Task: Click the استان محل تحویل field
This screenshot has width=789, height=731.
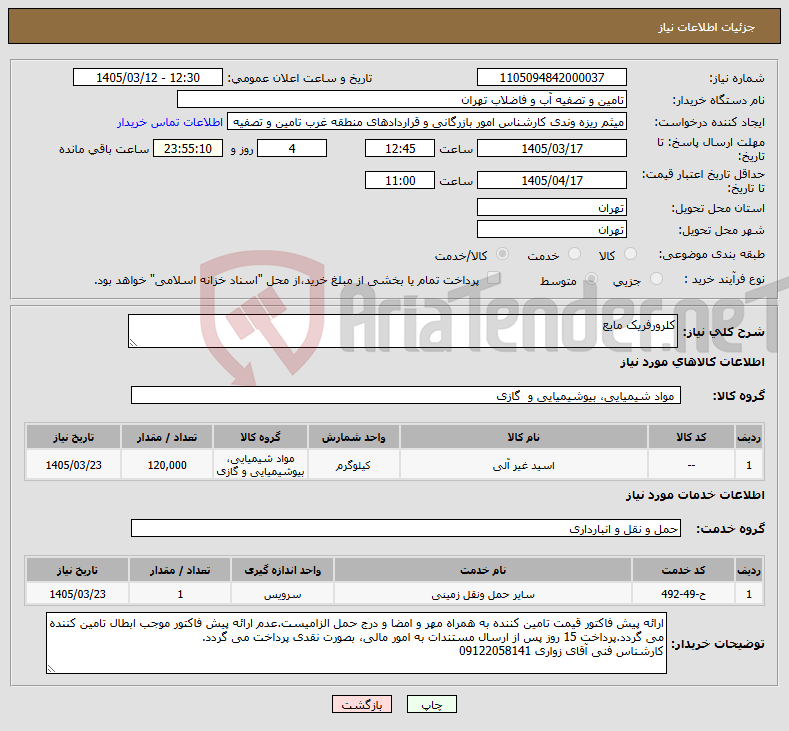Action: point(551,207)
